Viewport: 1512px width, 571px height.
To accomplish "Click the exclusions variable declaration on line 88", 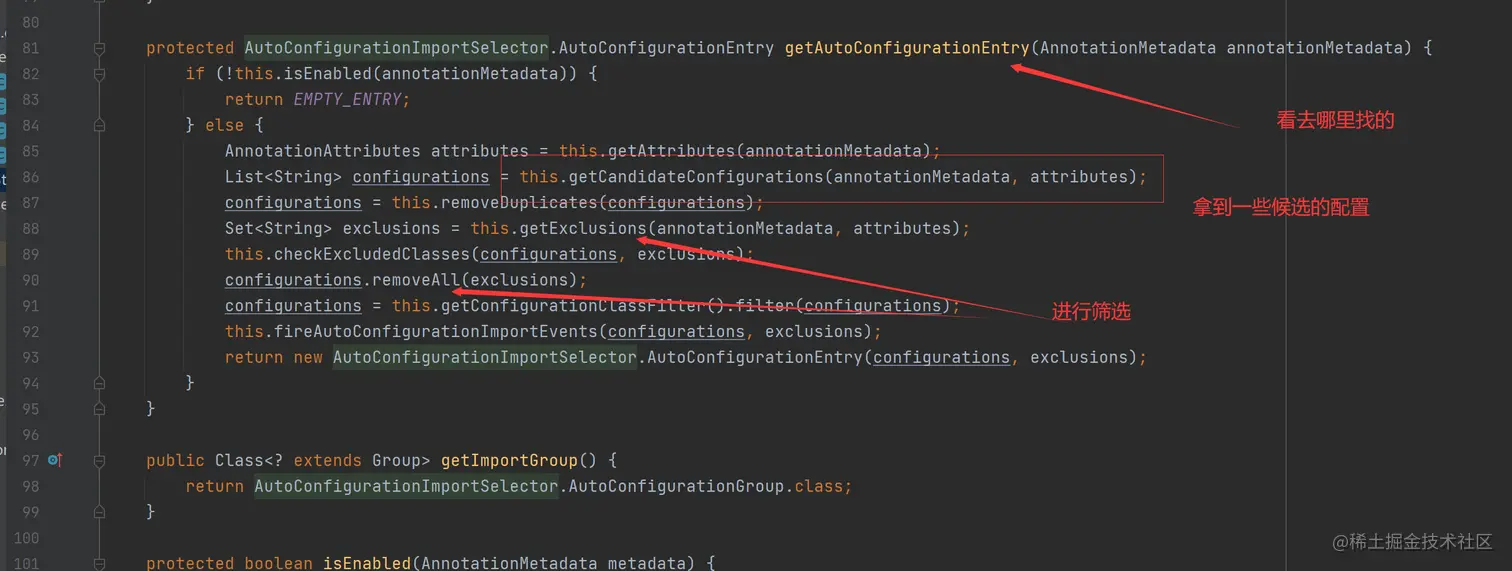I will [x=391, y=228].
